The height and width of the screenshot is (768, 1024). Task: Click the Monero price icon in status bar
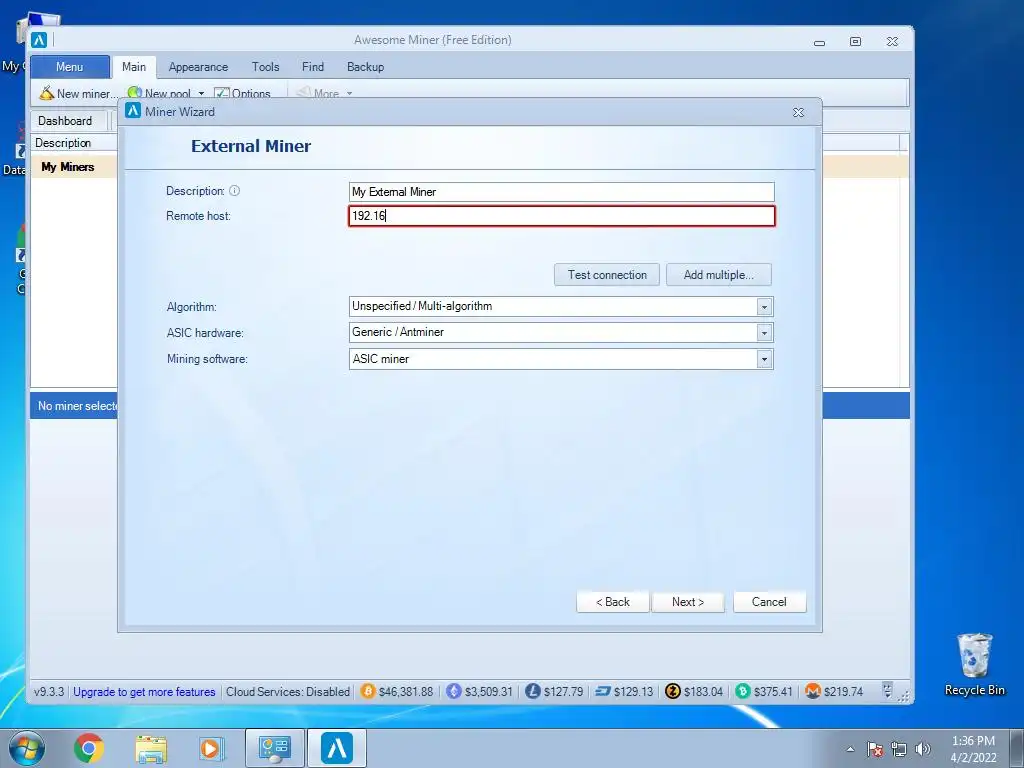pos(812,691)
